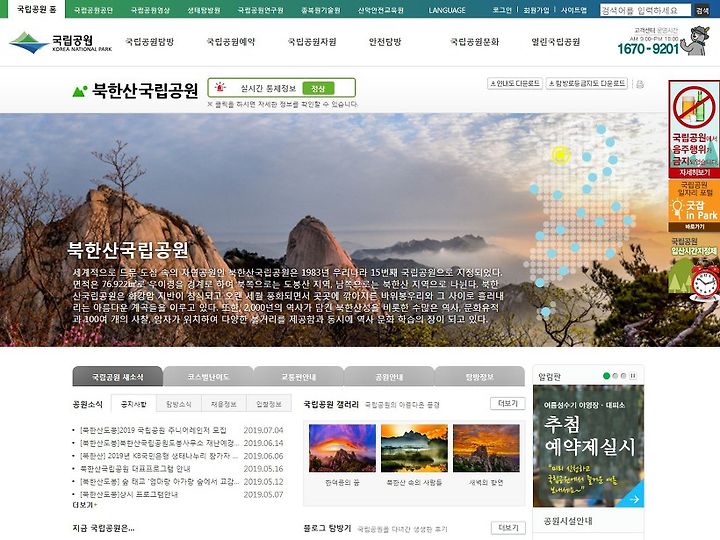Click the 공원시설안내 heading
This screenshot has height=540, width=720.
(x=568, y=521)
